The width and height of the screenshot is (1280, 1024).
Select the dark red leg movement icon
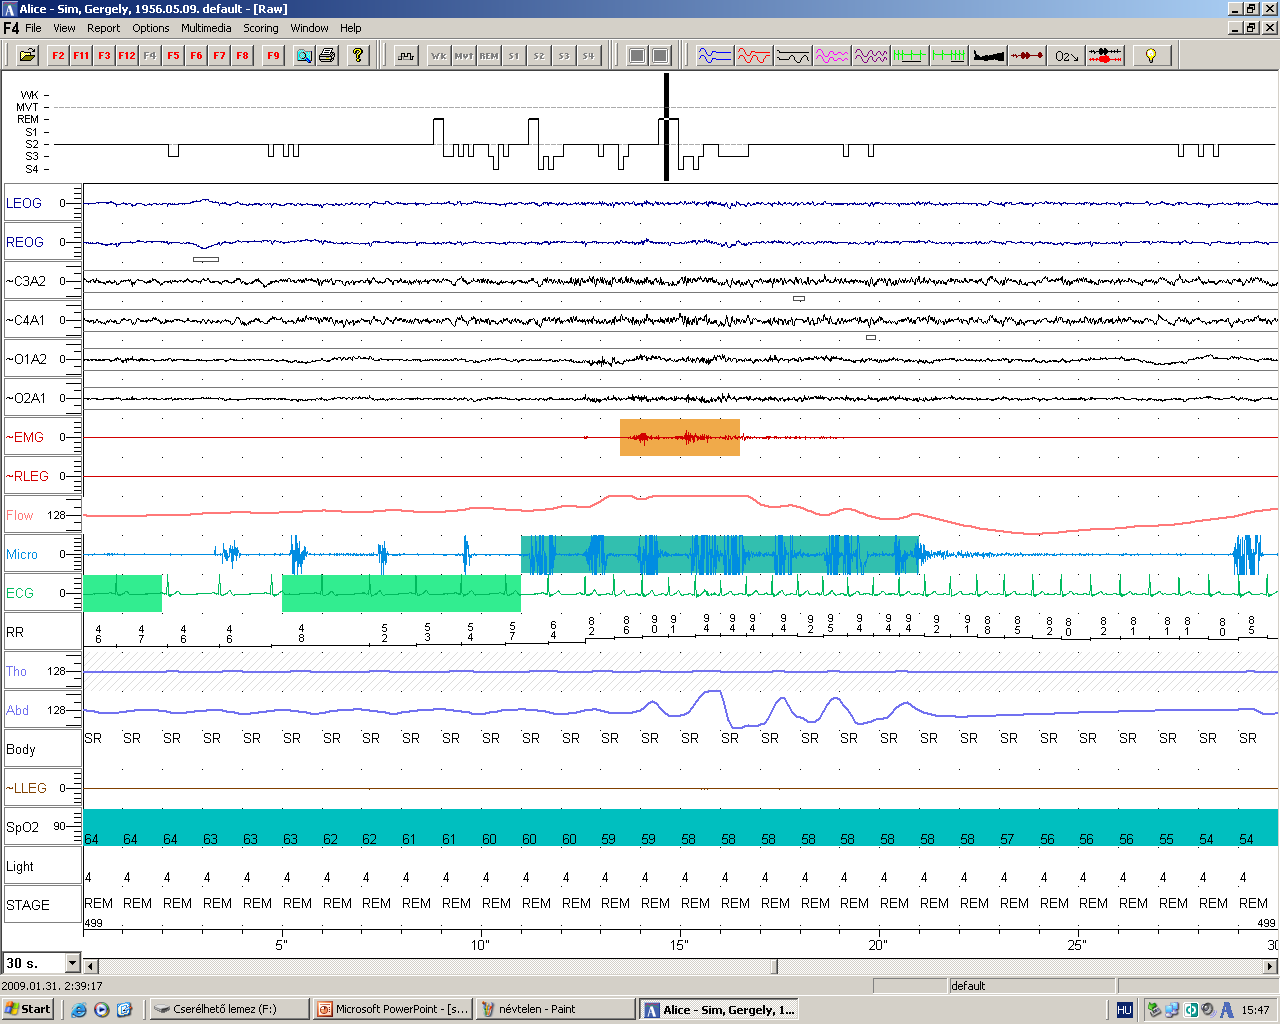(x=1027, y=56)
